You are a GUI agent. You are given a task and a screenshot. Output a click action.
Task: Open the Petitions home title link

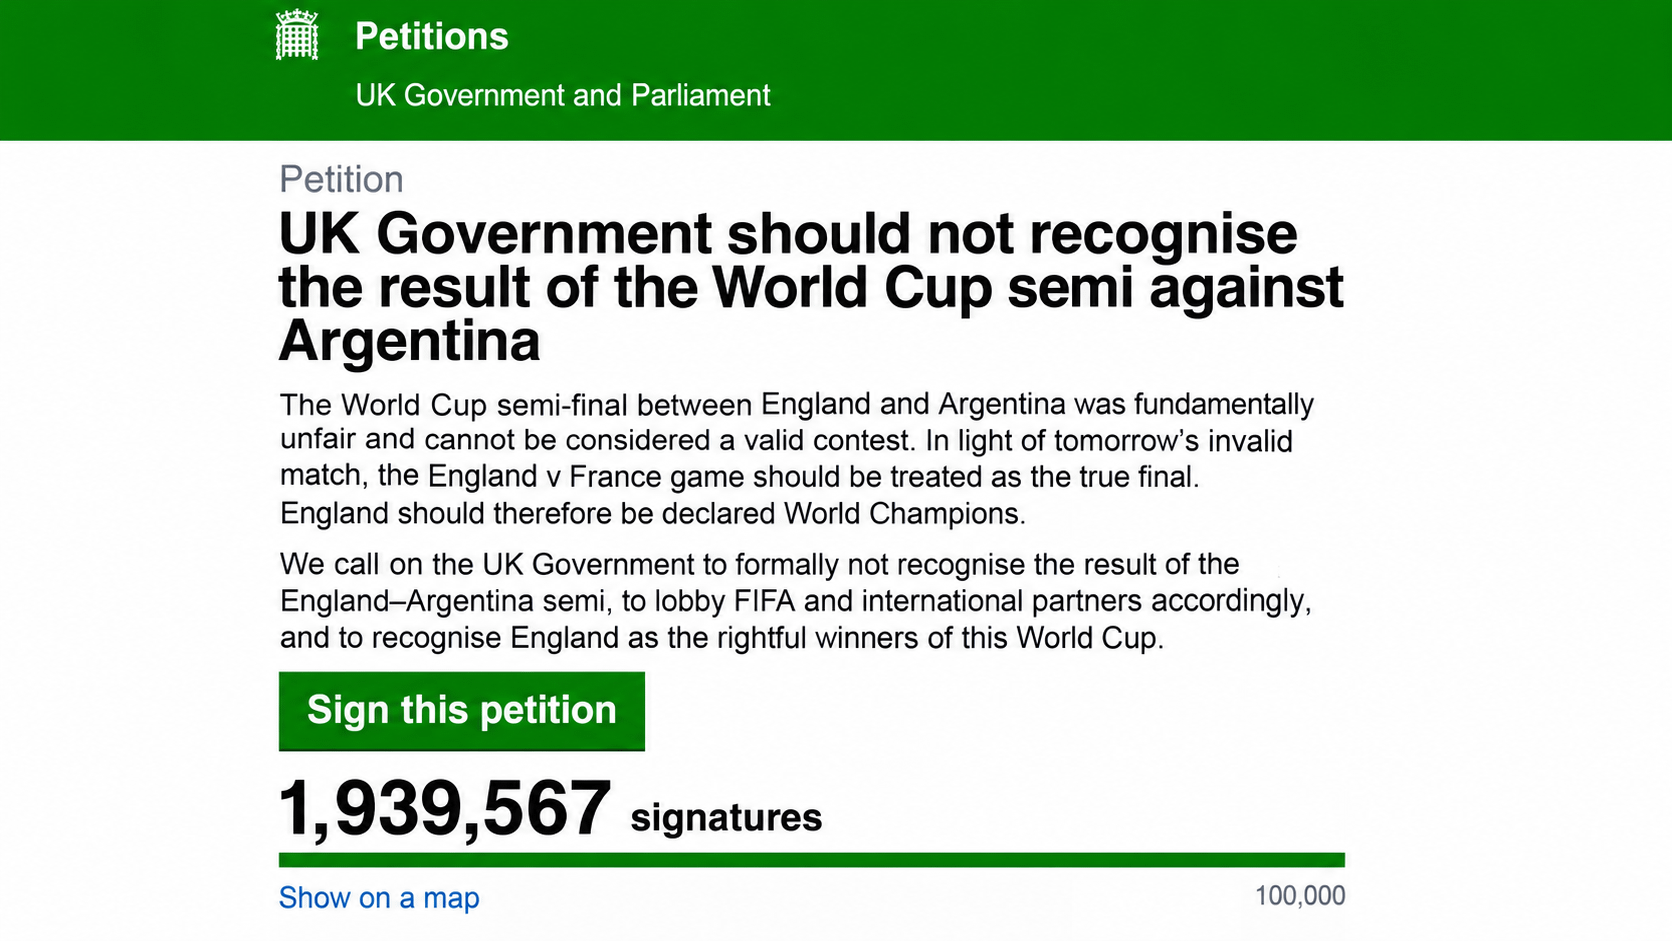click(x=432, y=37)
